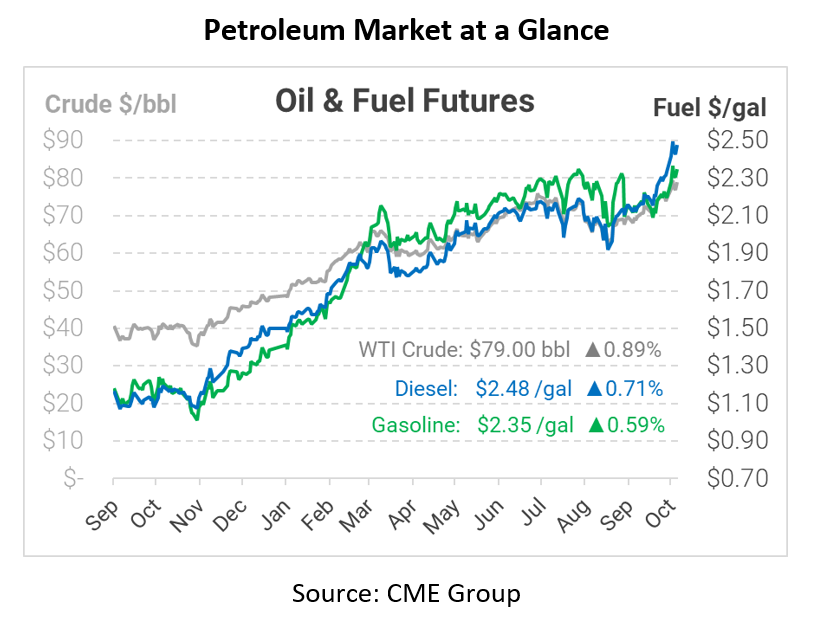Click the Oil & Fuel Futures chart title
Viewport: 817px width, 621px height.
click(x=404, y=101)
